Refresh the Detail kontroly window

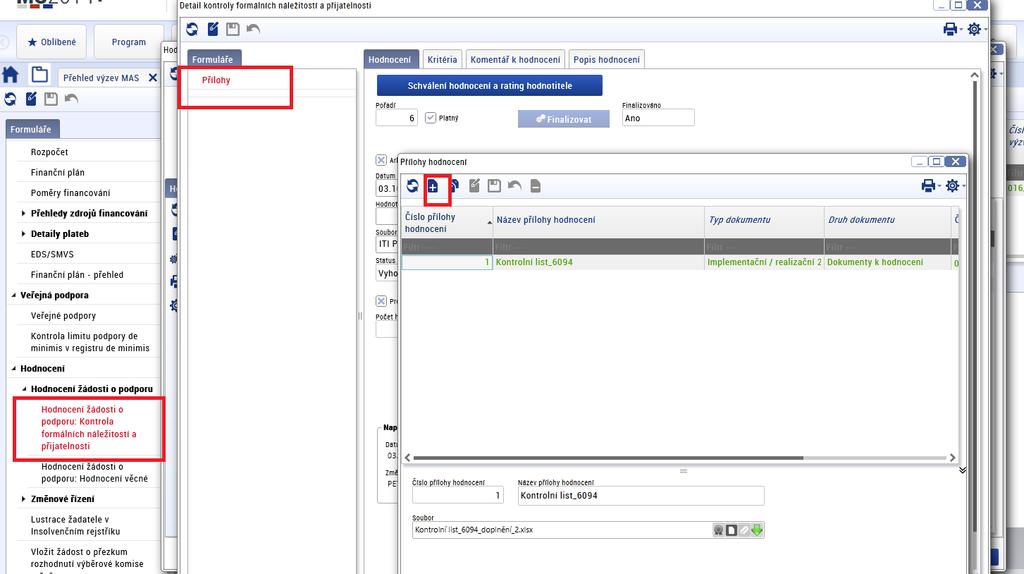pyautogui.click(x=192, y=29)
